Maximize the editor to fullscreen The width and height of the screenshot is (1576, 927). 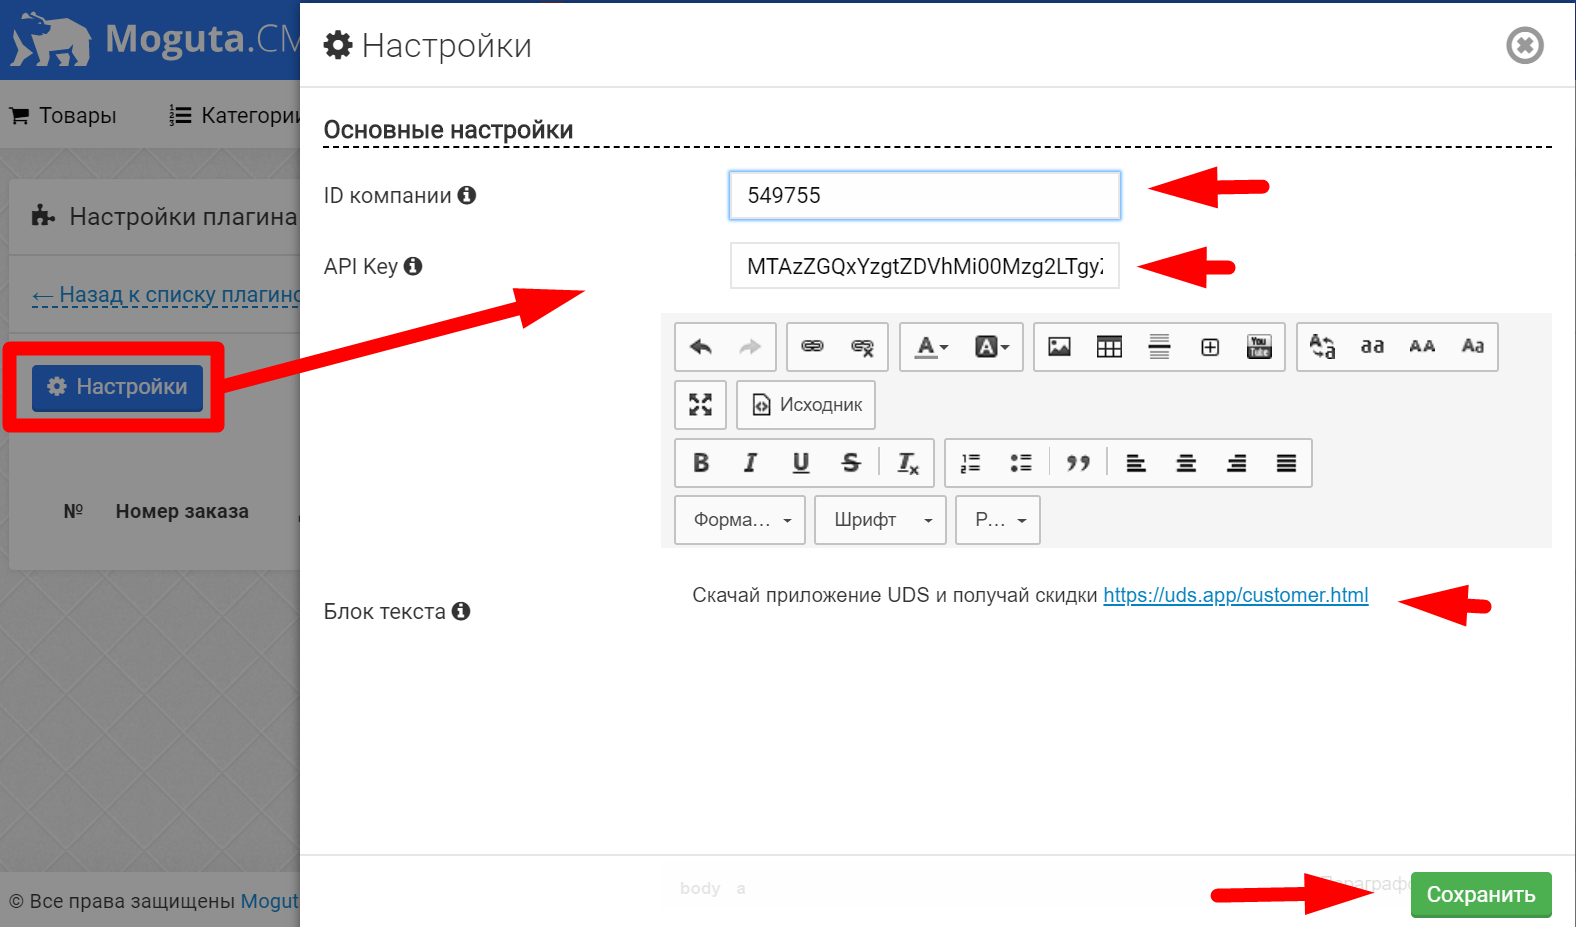tap(701, 405)
